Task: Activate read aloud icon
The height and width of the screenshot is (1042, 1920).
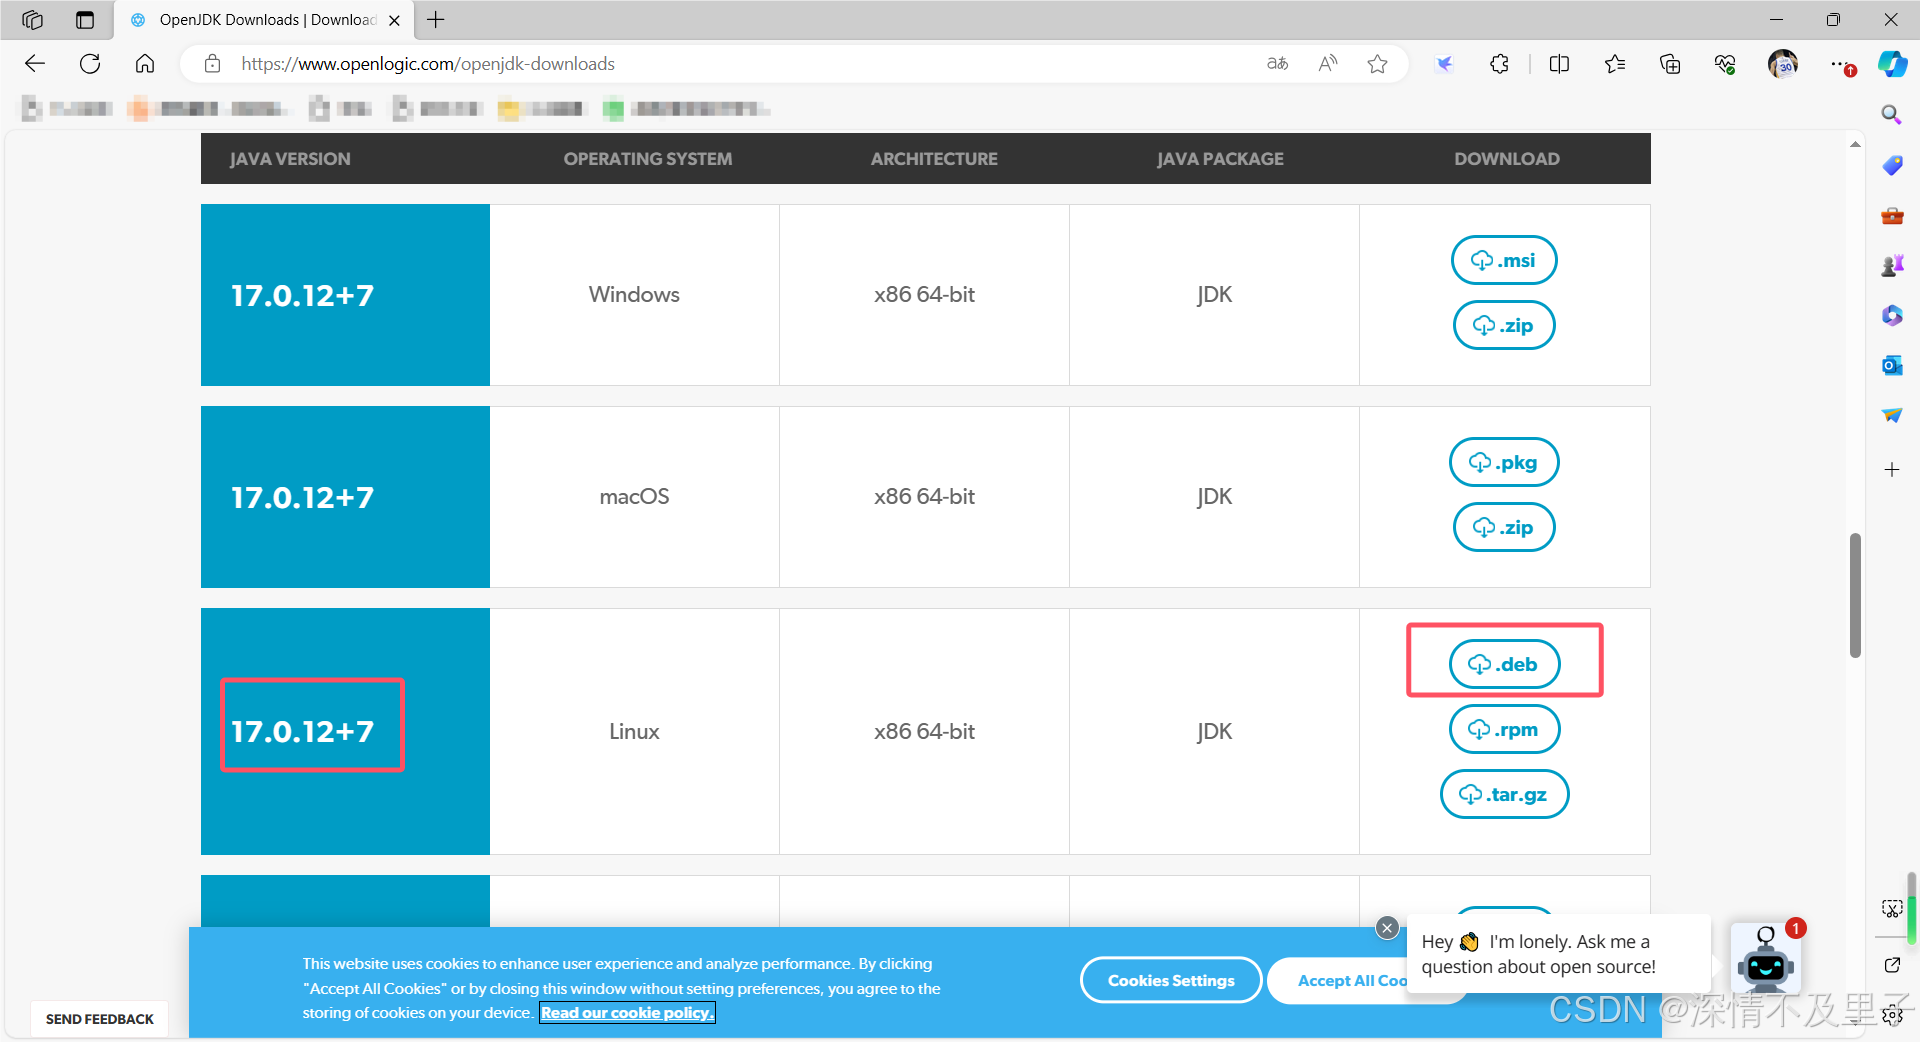Action: point(1328,64)
